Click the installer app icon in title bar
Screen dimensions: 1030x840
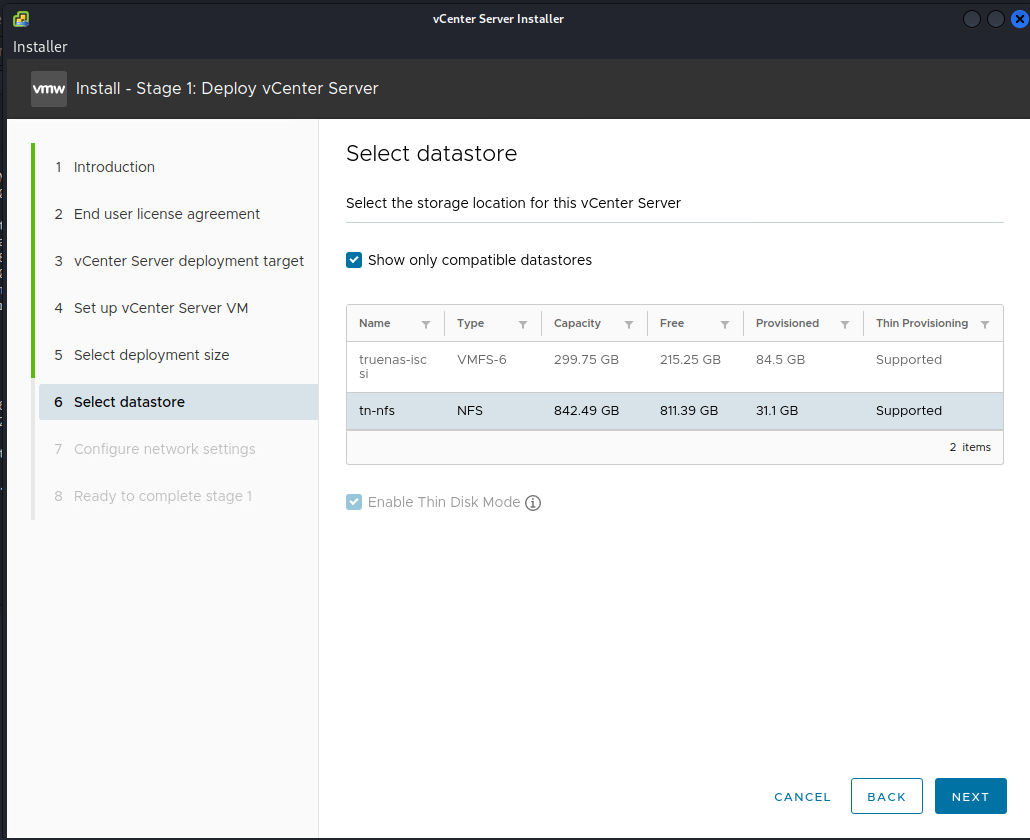21,19
